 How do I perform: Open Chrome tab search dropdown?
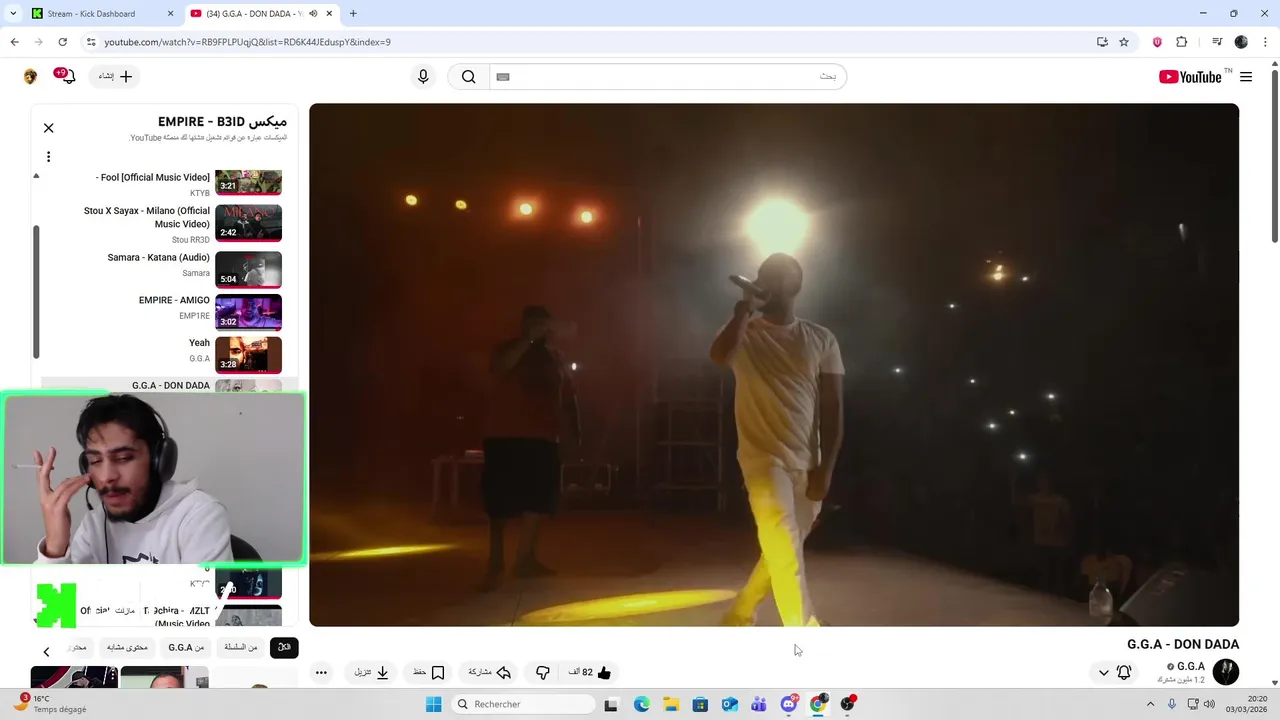click(x=13, y=14)
